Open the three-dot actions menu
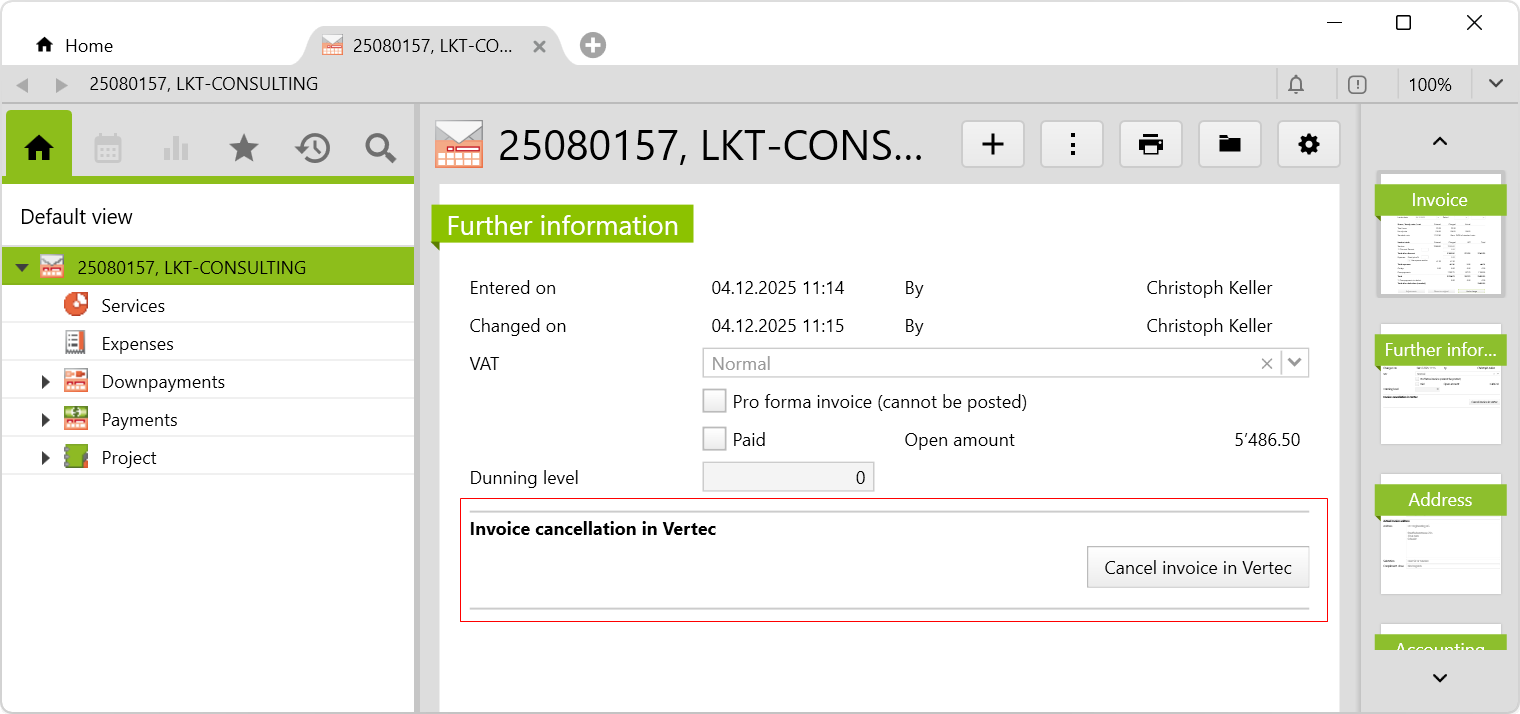The height and width of the screenshot is (714, 1520). coord(1072,145)
